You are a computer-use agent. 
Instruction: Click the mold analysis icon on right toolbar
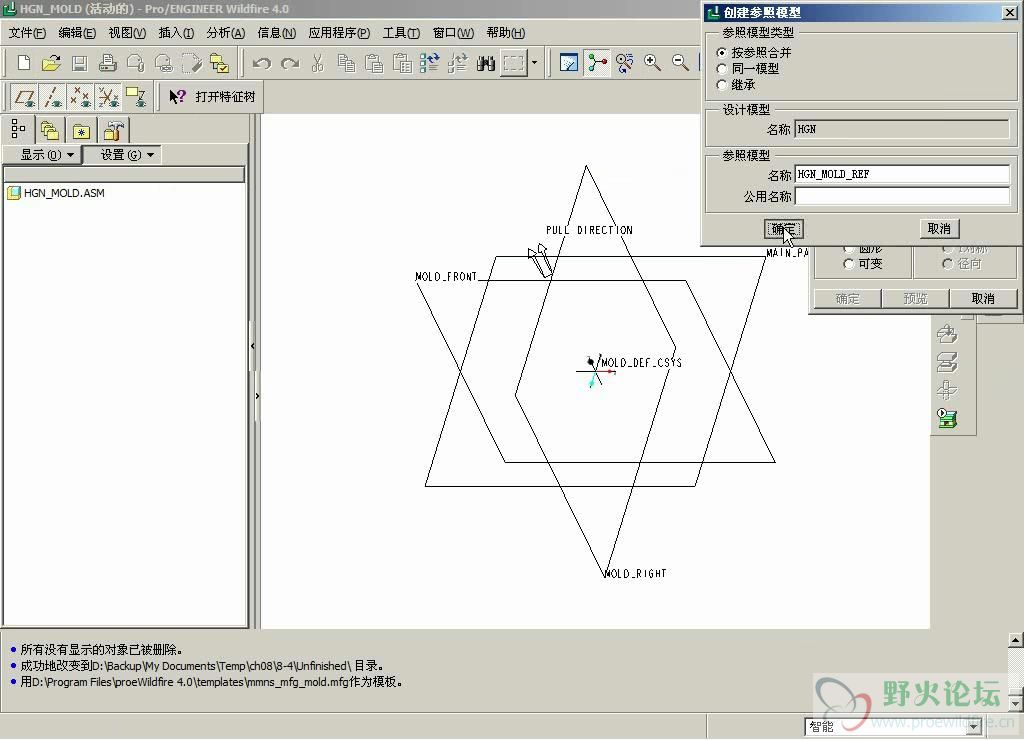947,334
